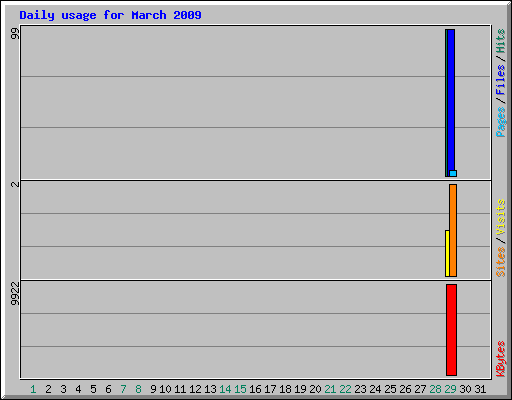Click day "27" on the x-axis
512x400 pixels.
tap(420, 389)
